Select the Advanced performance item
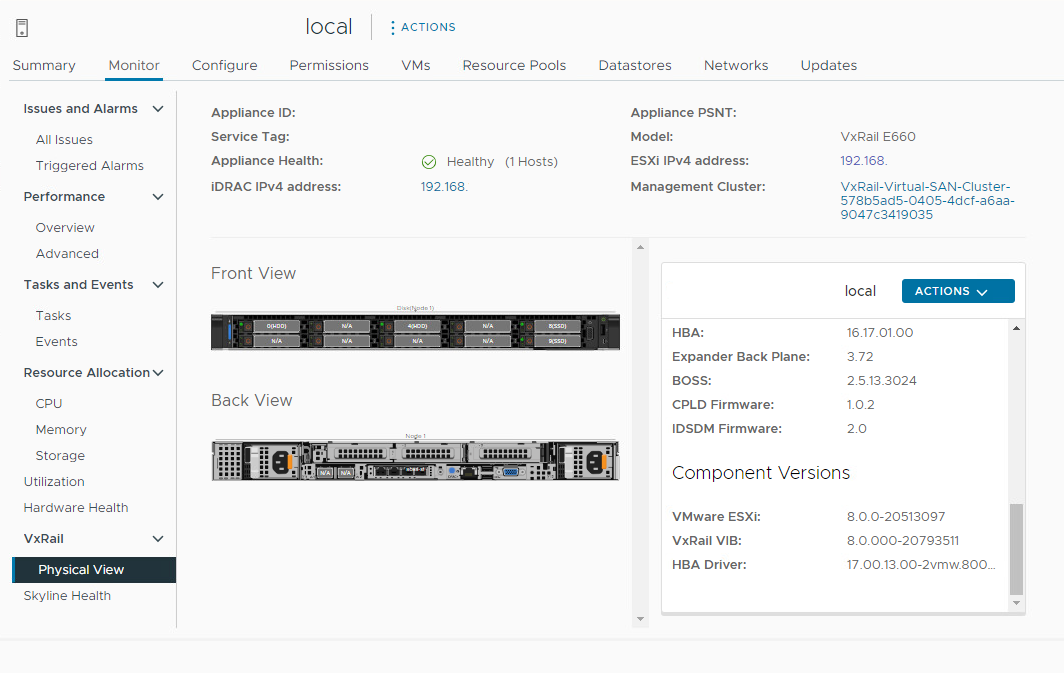The width and height of the screenshot is (1064, 673). (x=67, y=254)
